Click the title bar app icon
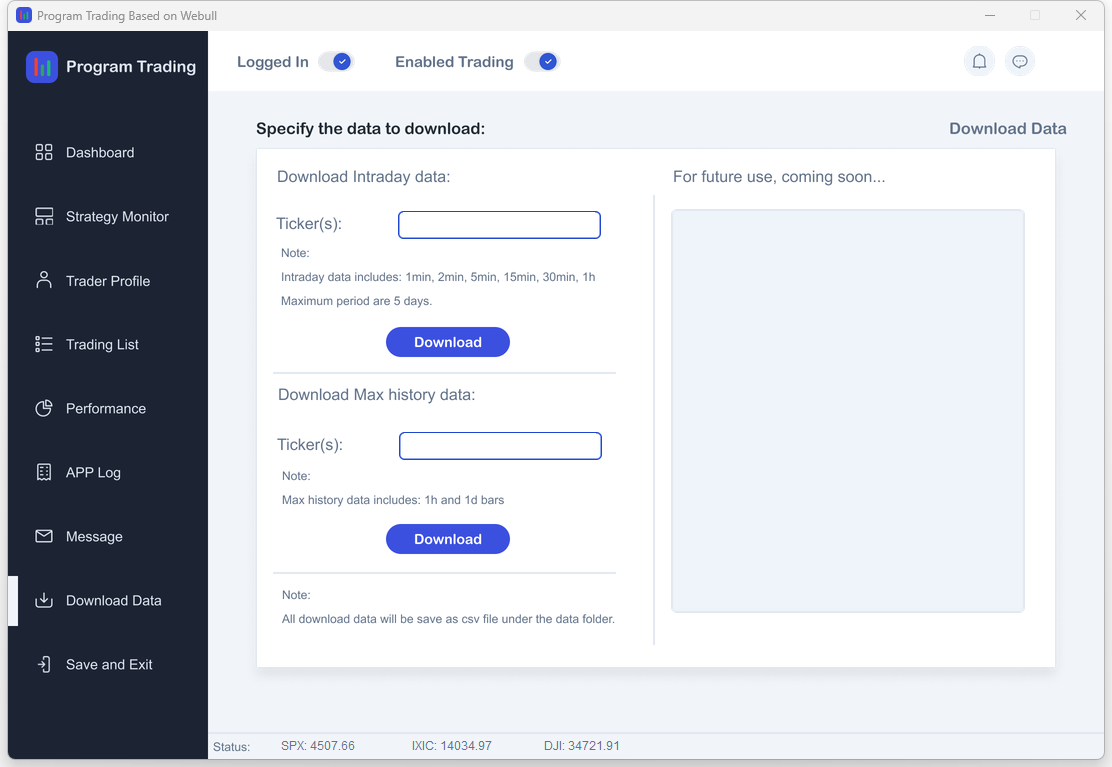This screenshot has width=1112, height=767. point(23,15)
